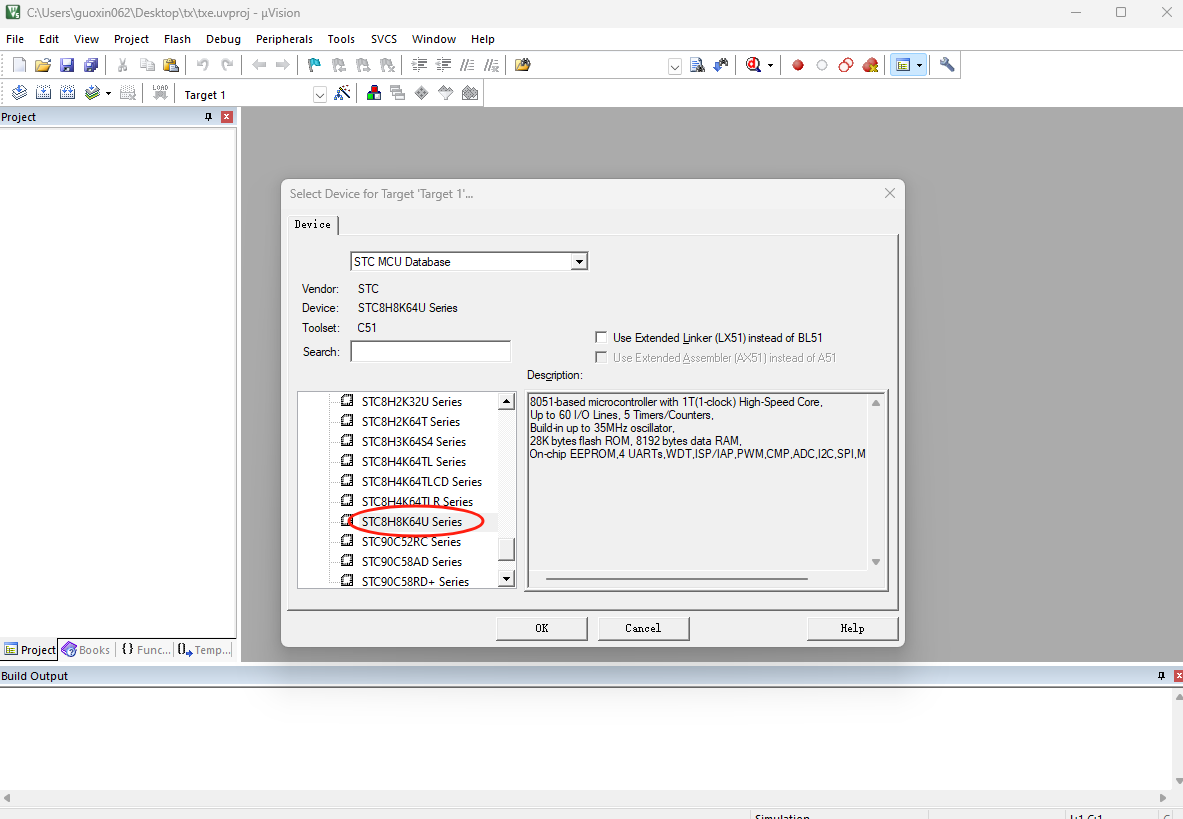Click the Build target icon

[44, 93]
